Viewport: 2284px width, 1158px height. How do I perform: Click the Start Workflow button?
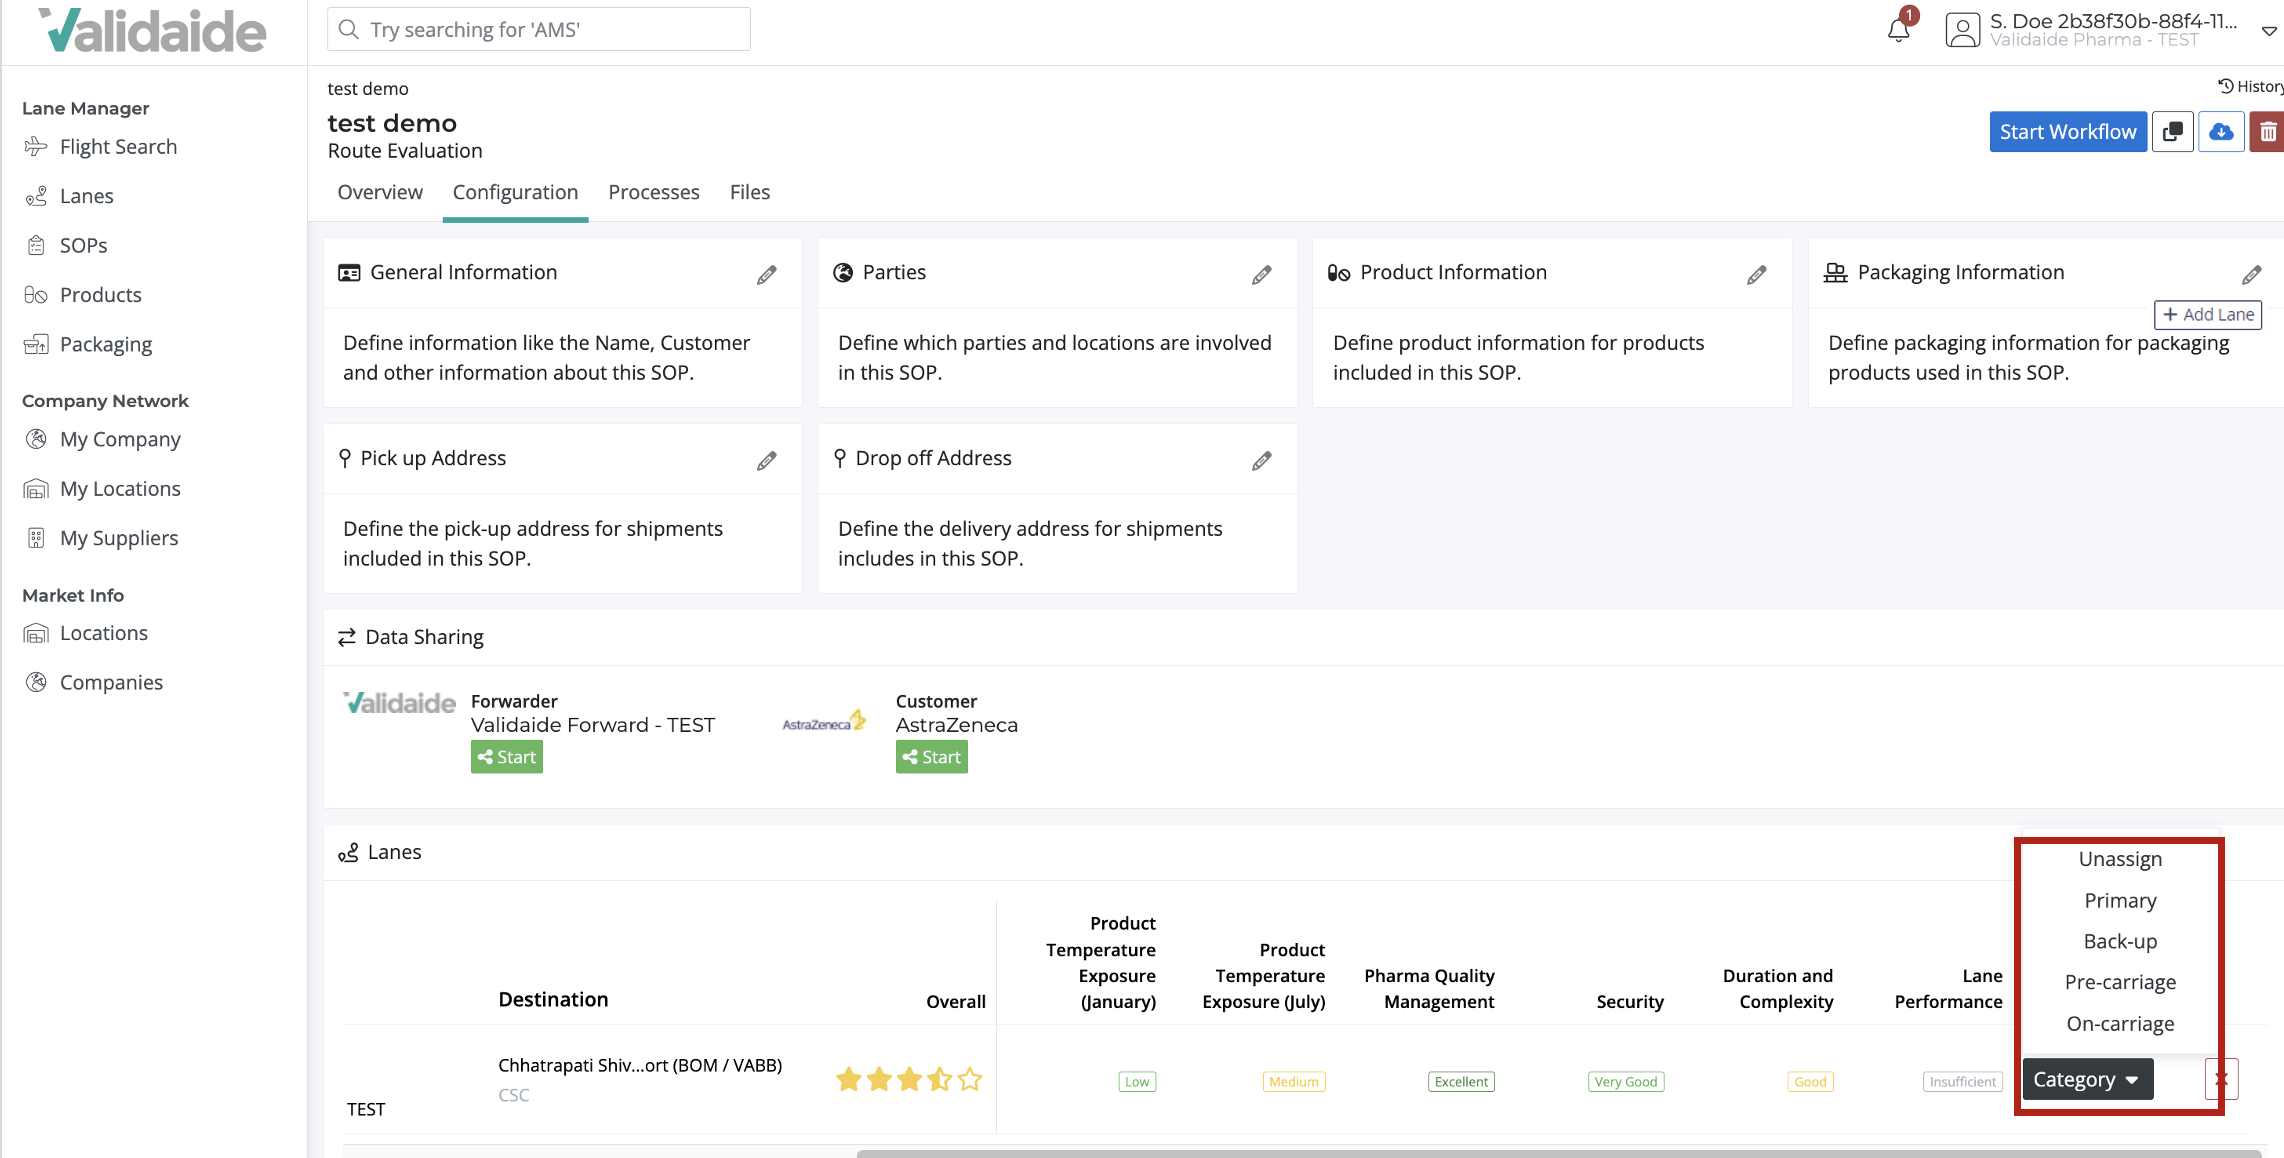pyautogui.click(x=2068, y=131)
